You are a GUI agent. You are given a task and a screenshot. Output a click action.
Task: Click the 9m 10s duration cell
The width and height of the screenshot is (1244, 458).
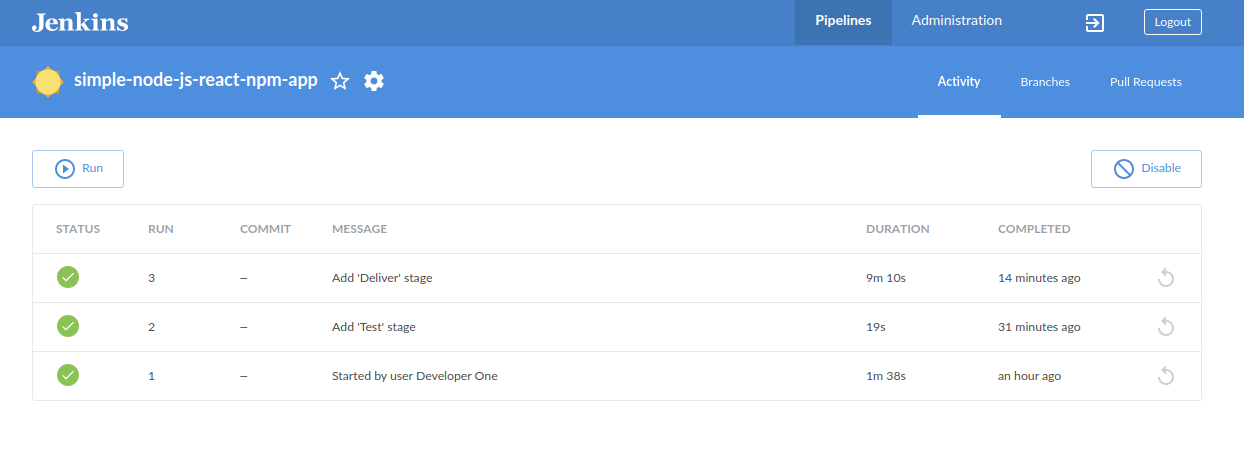coord(886,278)
